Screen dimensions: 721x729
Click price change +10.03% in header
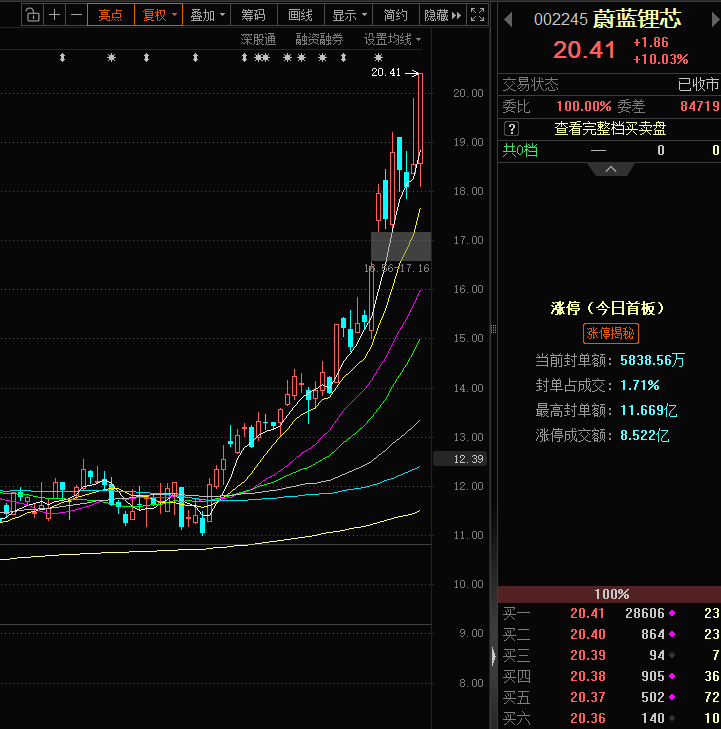point(661,60)
